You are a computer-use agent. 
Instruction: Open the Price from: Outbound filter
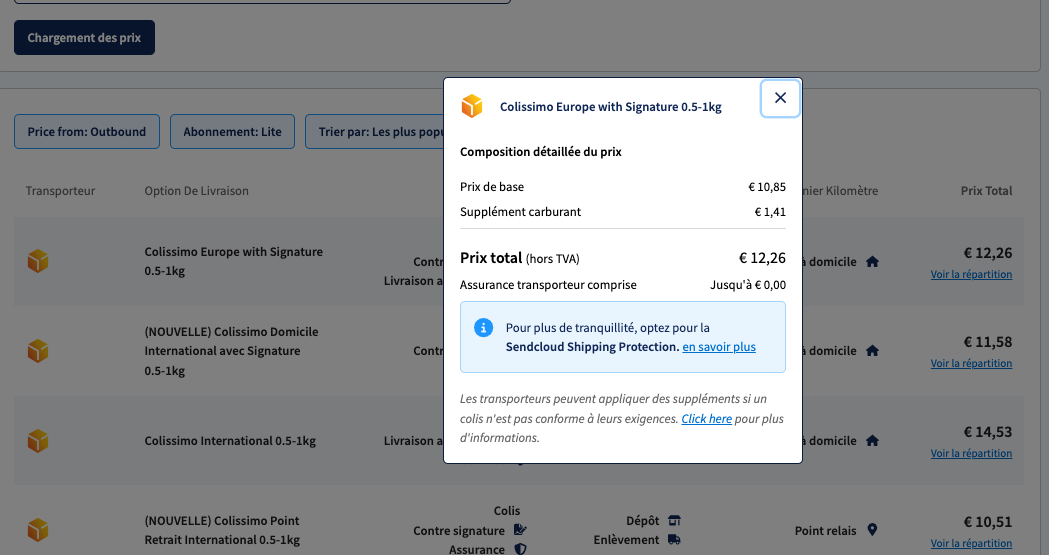click(x=87, y=132)
